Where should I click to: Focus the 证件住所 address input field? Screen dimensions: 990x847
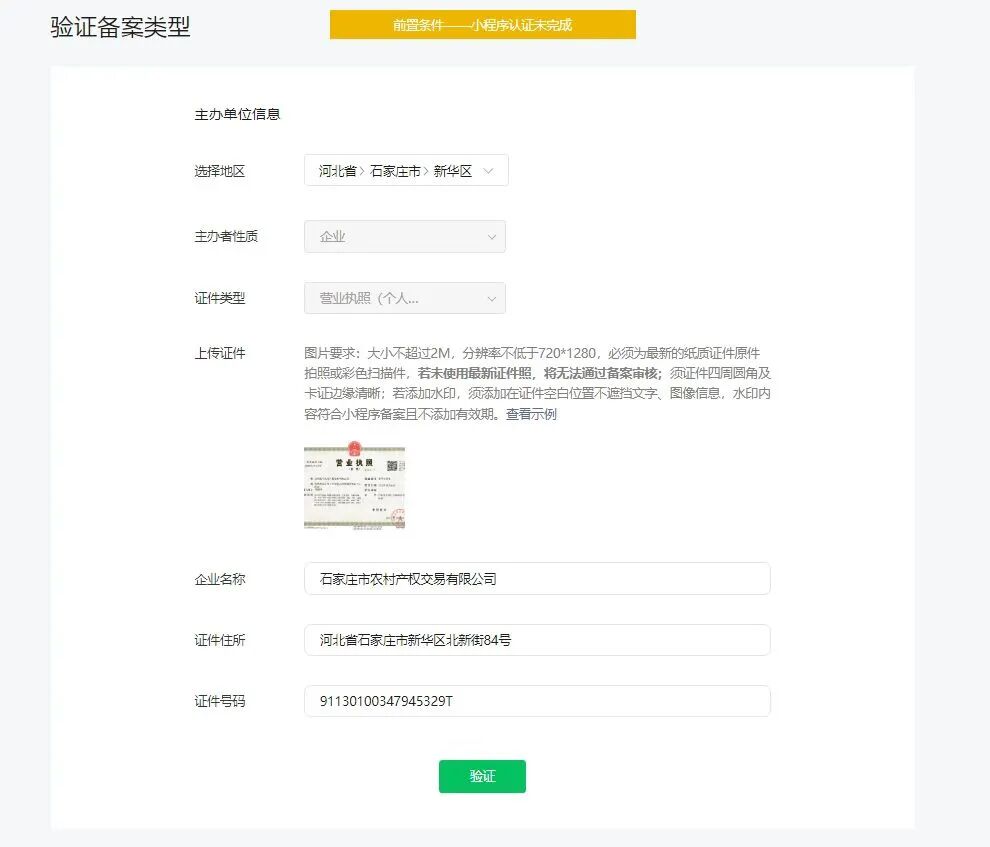tap(537, 640)
